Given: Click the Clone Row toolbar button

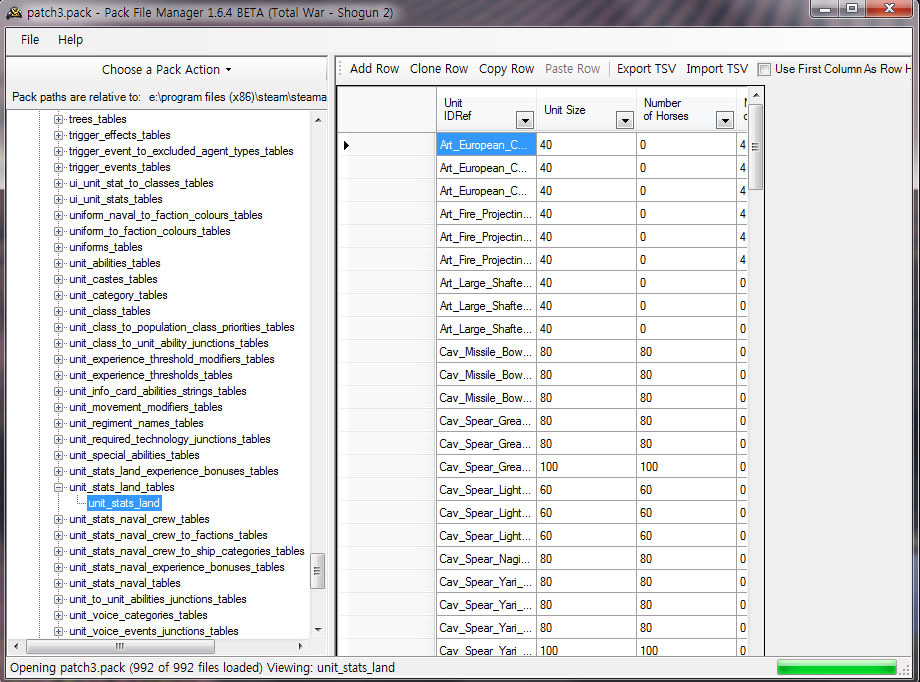Looking at the screenshot, I should [439, 69].
